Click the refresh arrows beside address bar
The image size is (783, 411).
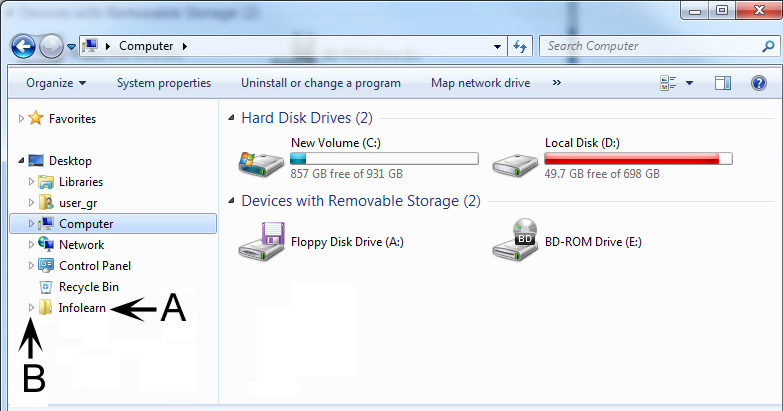(520, 46)
